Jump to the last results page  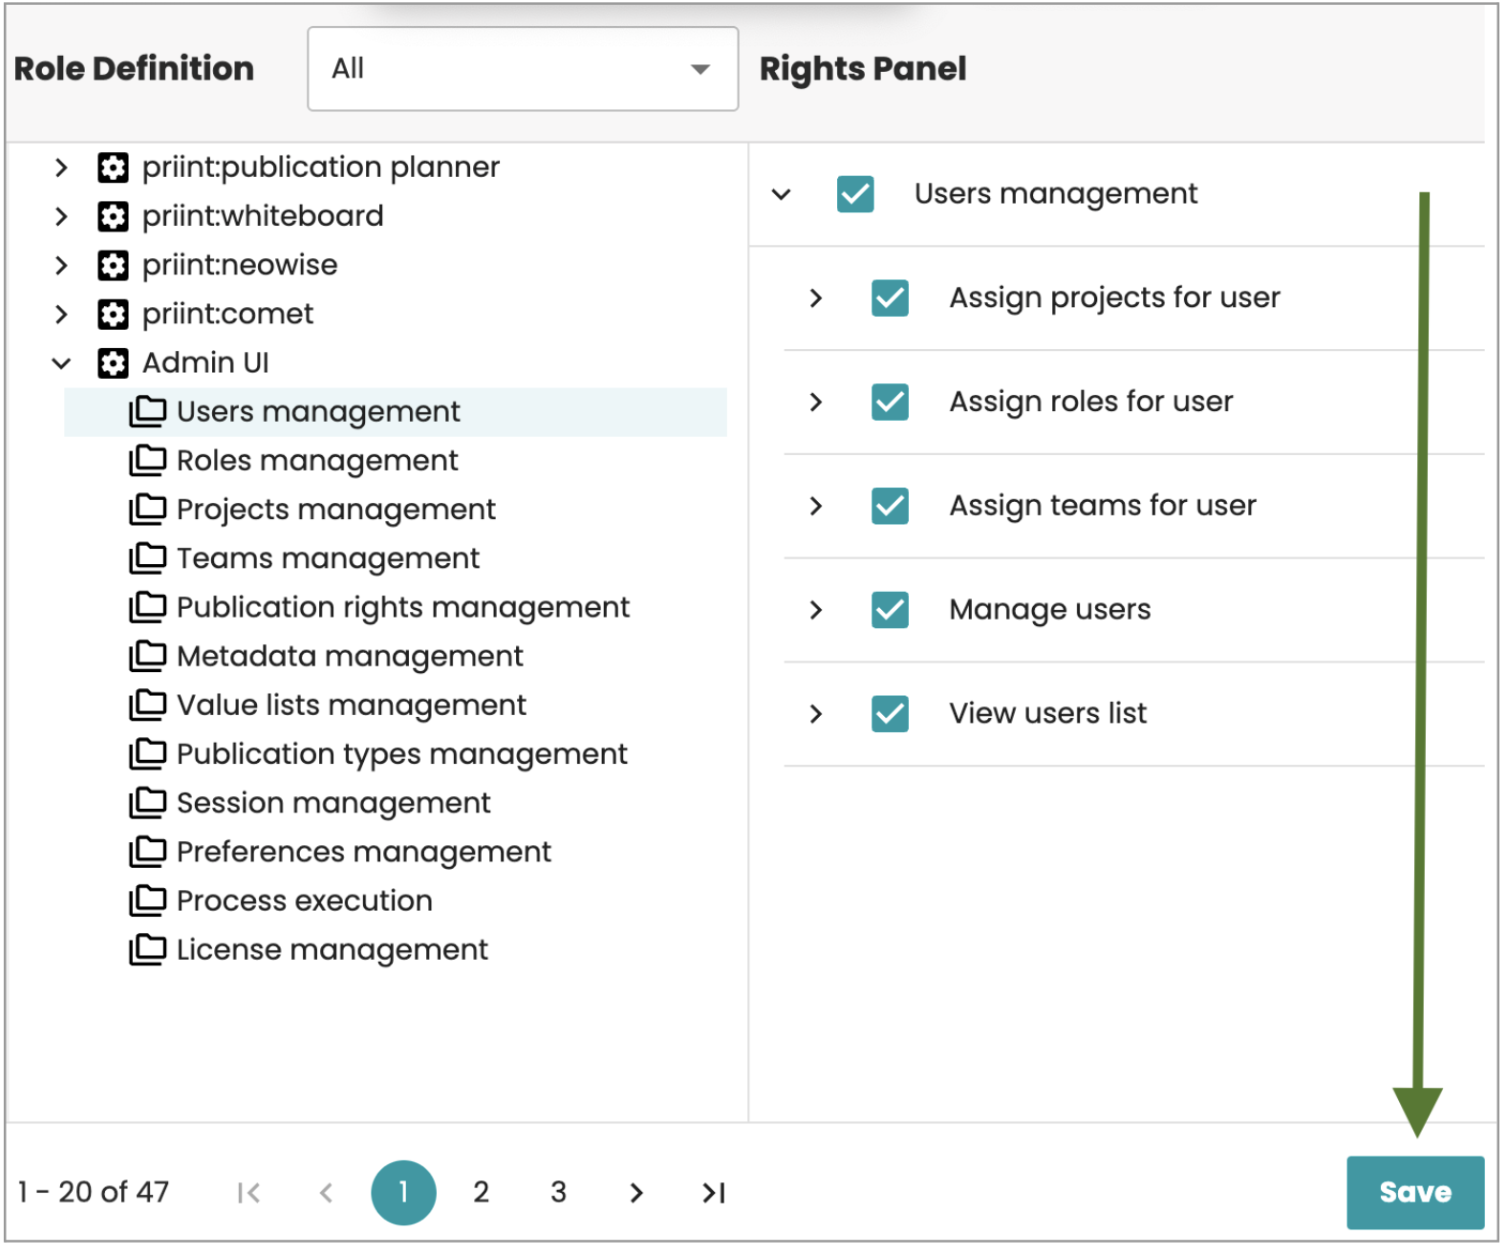(712, 1192)
